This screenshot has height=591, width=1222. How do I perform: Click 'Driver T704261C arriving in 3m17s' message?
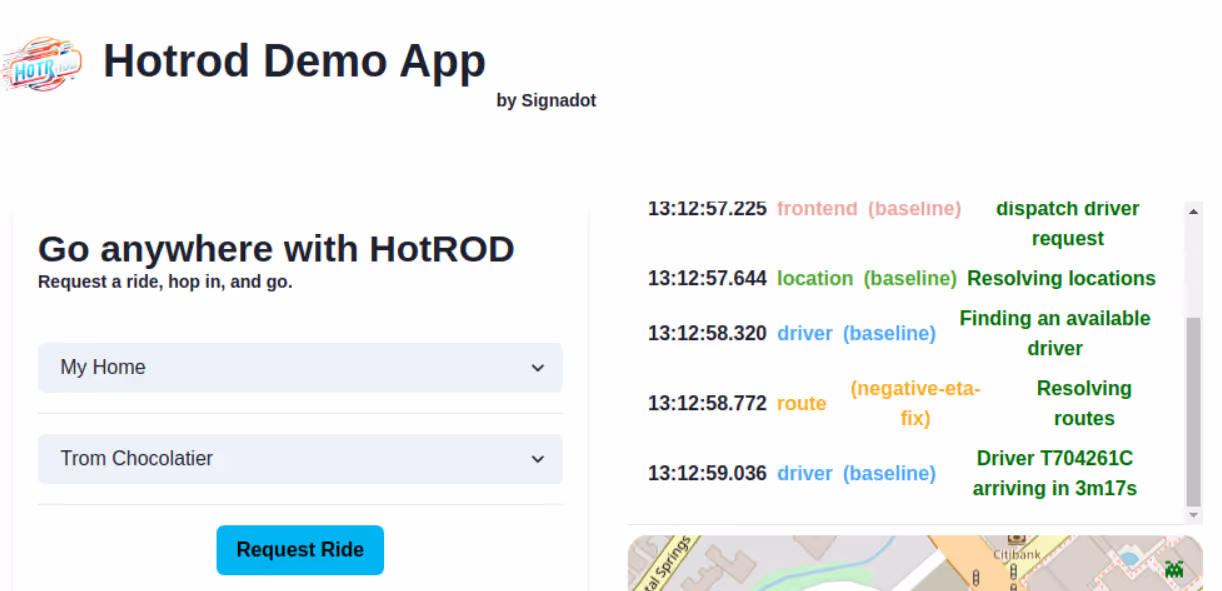coord(1055,473)
